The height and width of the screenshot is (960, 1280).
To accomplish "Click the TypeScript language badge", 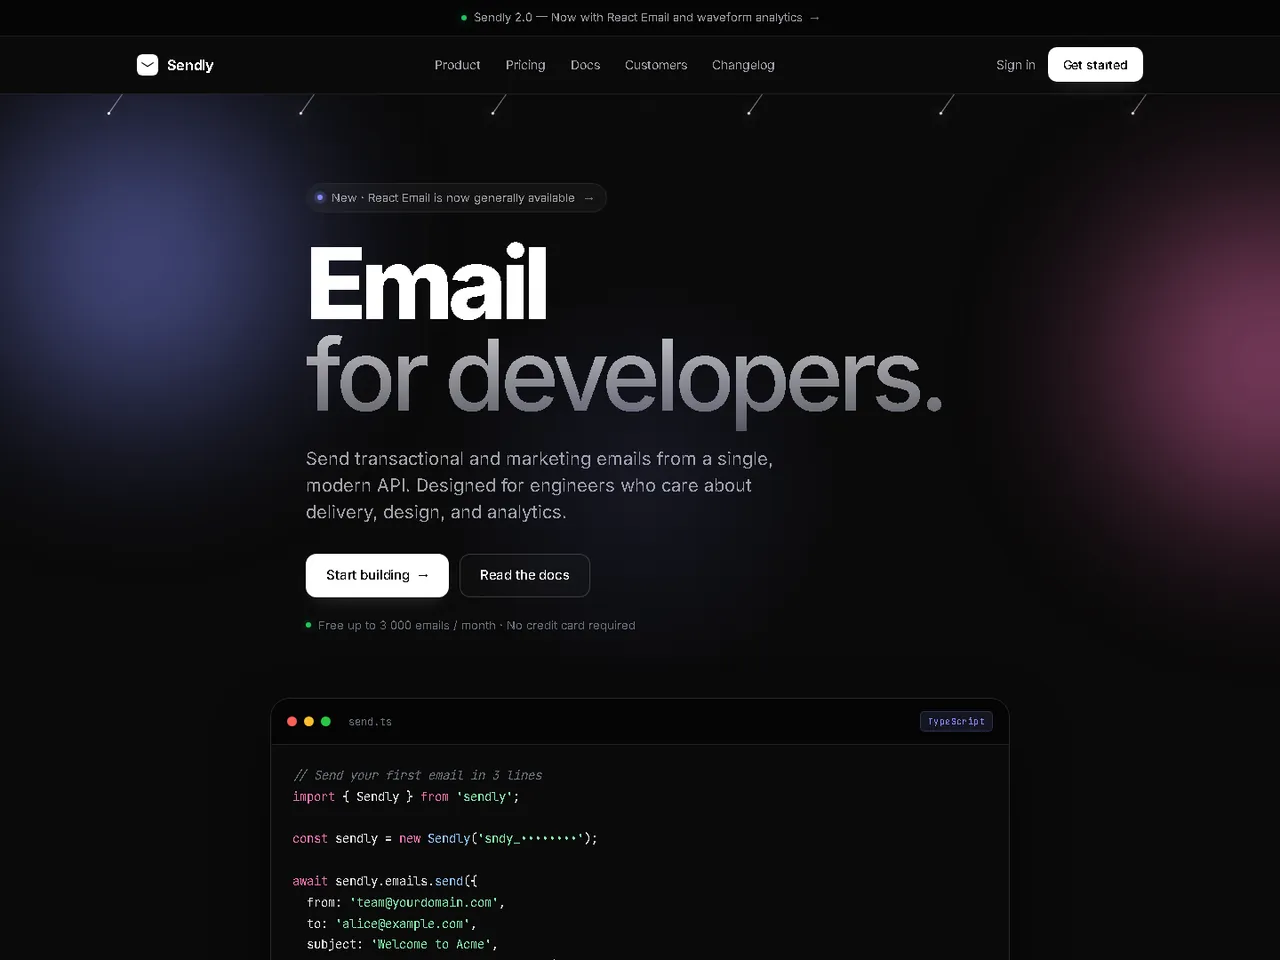I will coord(956,721).
